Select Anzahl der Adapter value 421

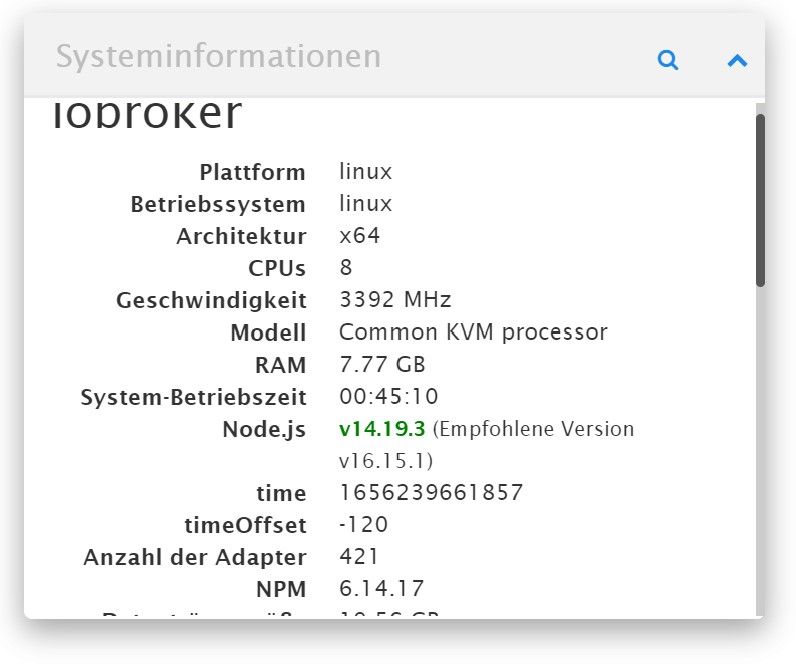[x=358, y=556]
